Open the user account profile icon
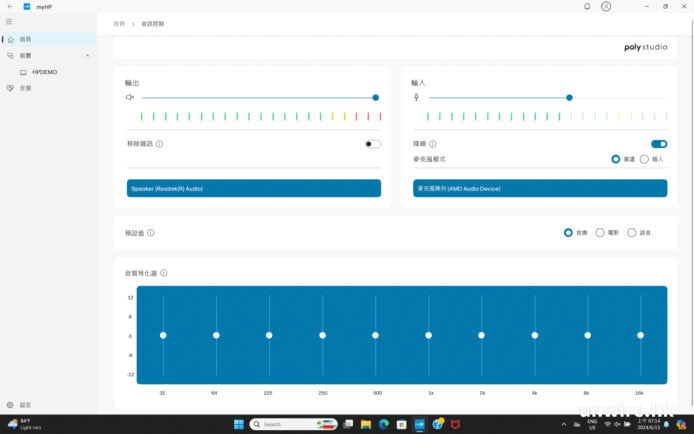694x434 pixels. [606, 6]
